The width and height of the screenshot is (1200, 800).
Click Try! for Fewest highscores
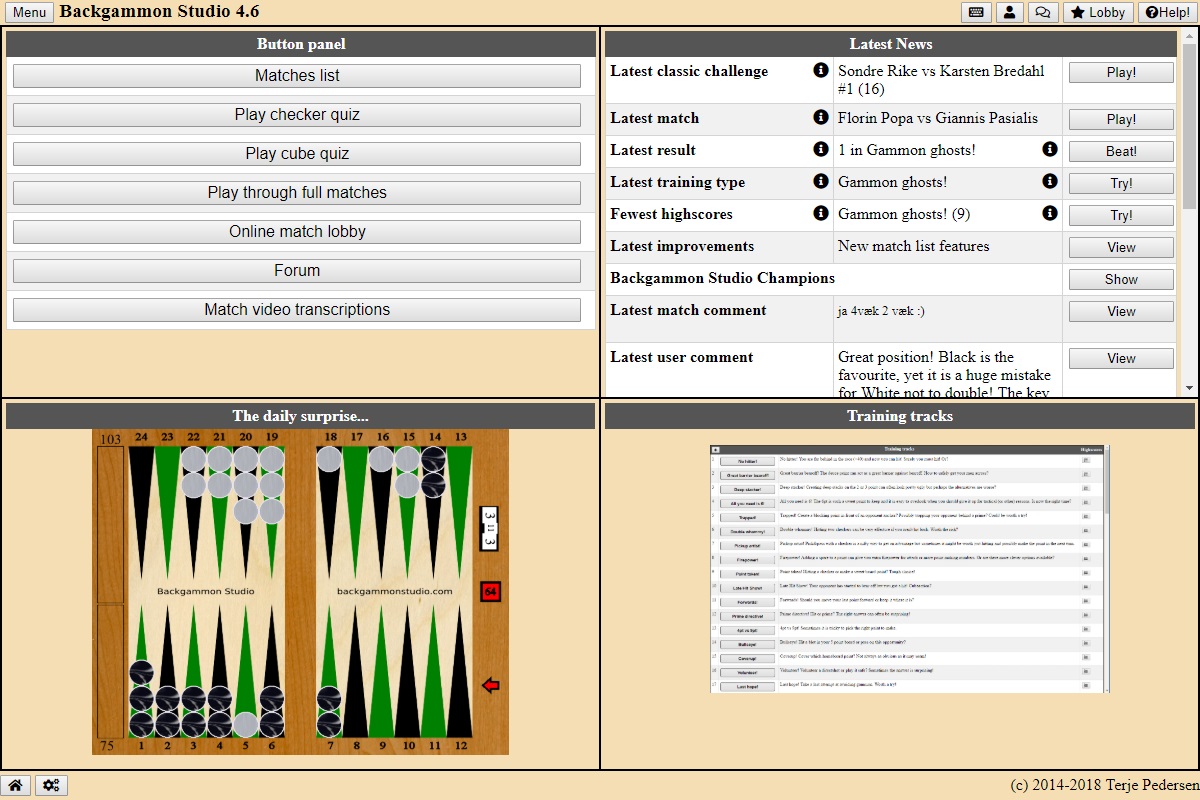point(1121,215)
